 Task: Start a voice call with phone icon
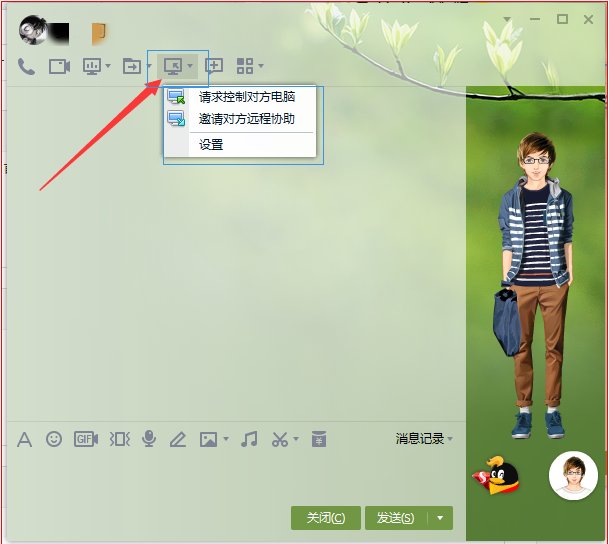26,66
